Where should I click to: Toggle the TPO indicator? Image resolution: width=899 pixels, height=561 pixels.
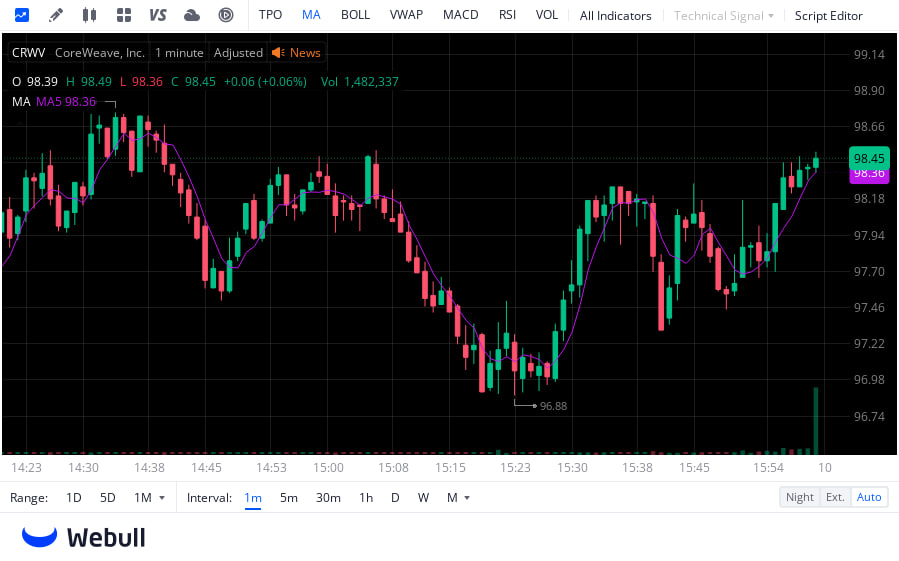point(271,15)
